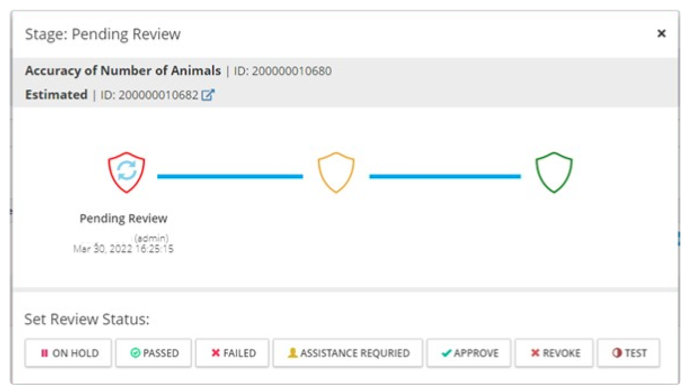Close the Stage: Pending Review dialog

point(661,33)
